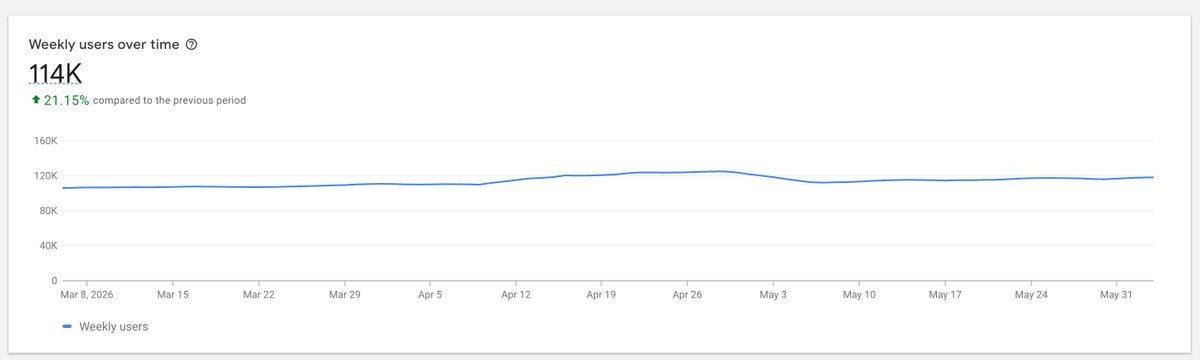Click the Apr 19 axis date
This screenshot has height=360, width=1200.
tap(601, 295)
